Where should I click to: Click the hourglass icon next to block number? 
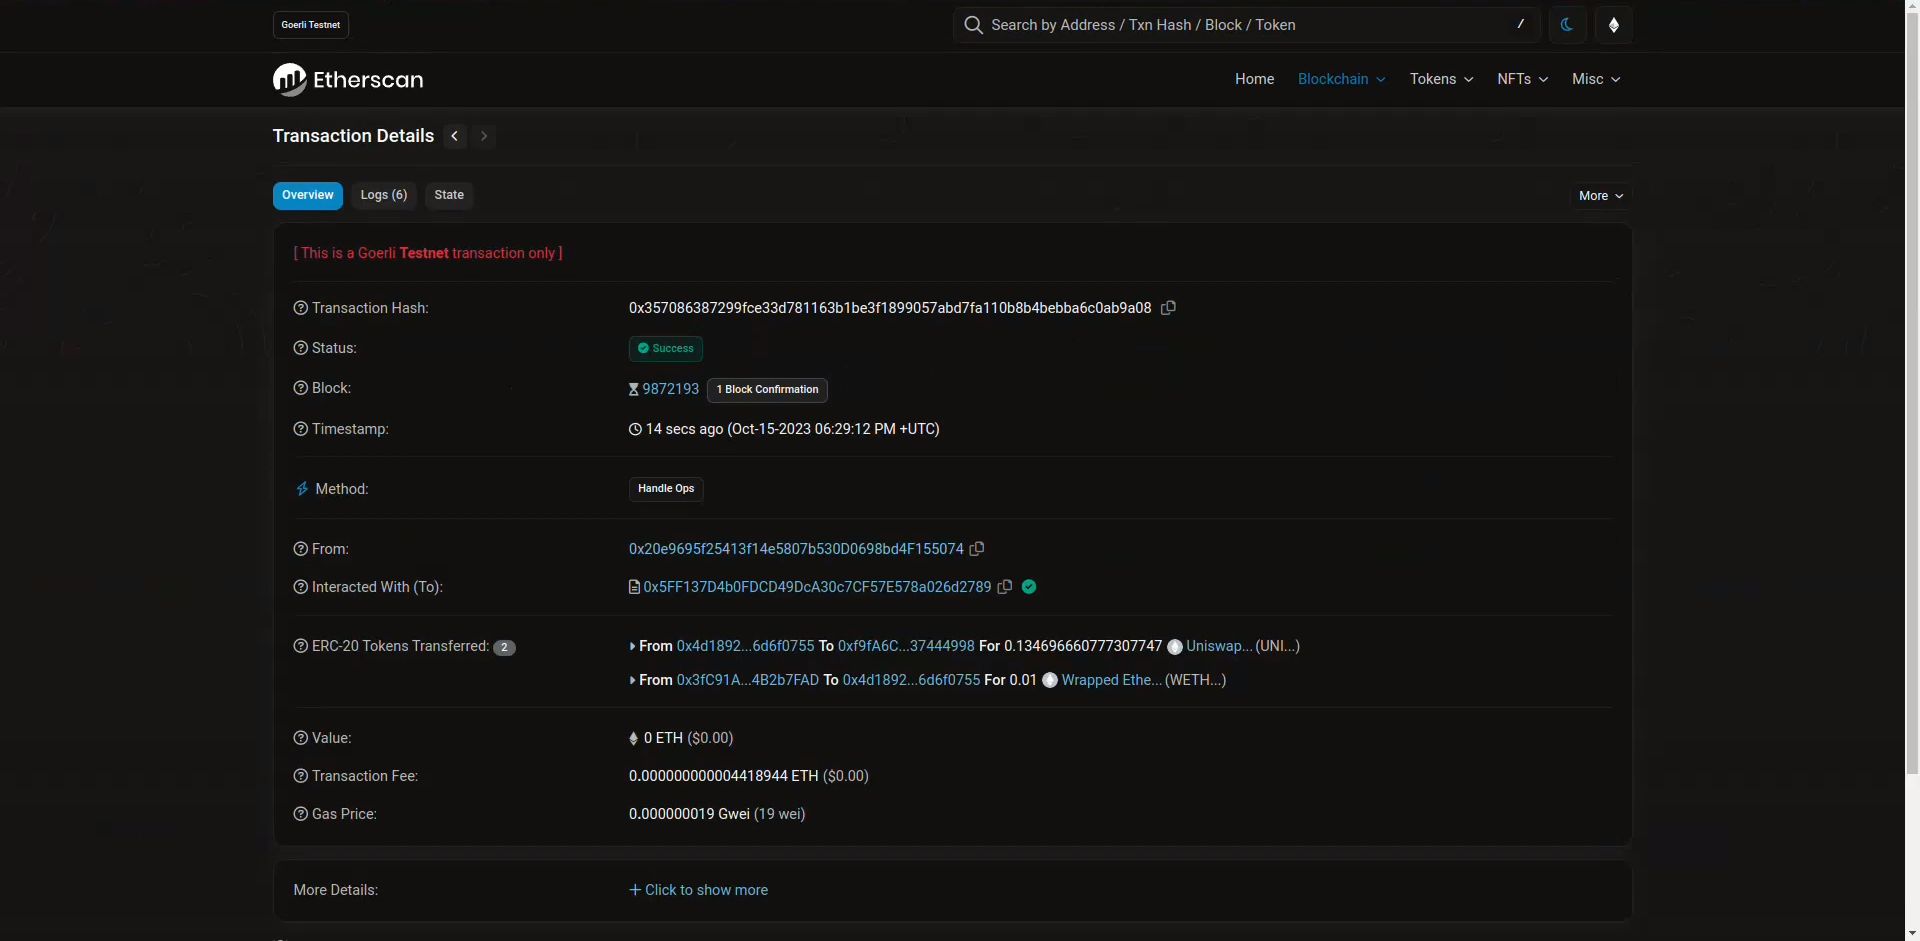[x=633, y=389]
